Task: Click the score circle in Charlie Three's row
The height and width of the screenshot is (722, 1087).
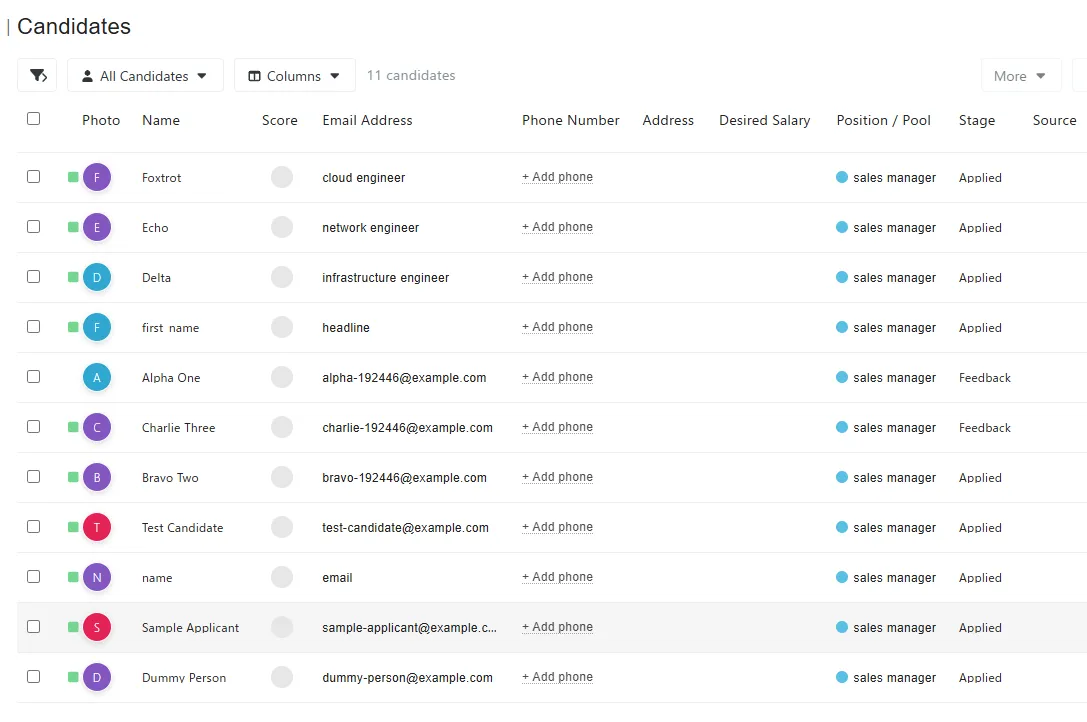Action: [x=282, y=427]
